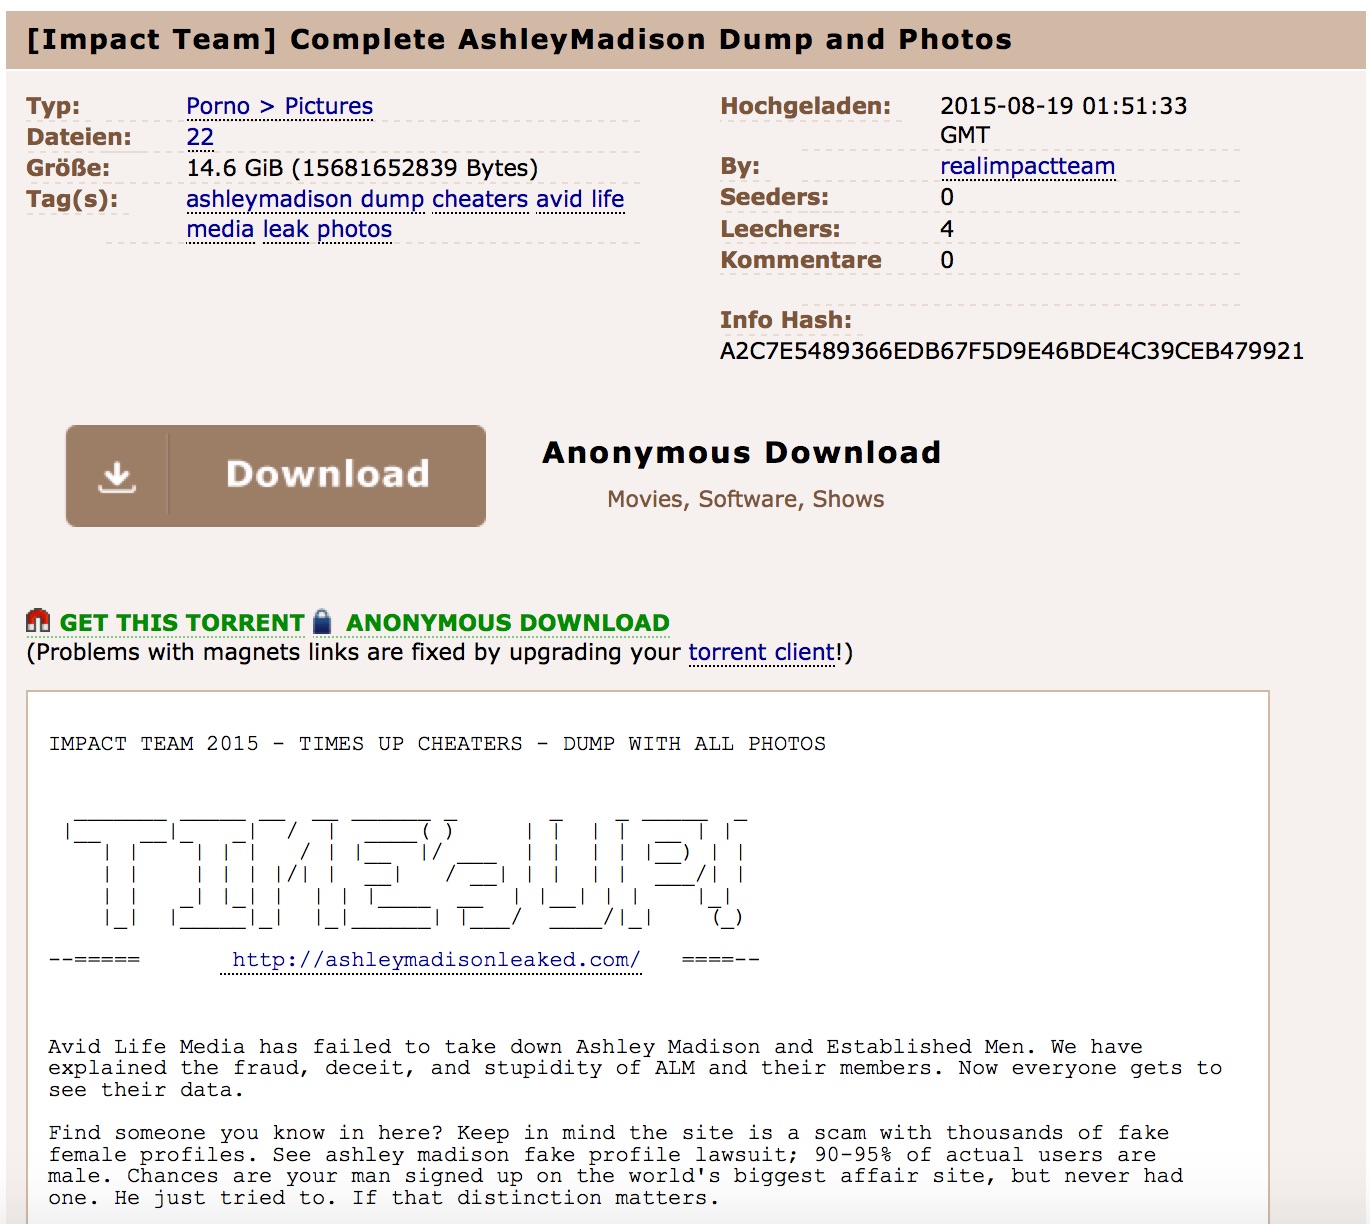This screenshot has width=1370, height=1224.
Task: Follow the torrent client link
Action: tap(762, 652)
